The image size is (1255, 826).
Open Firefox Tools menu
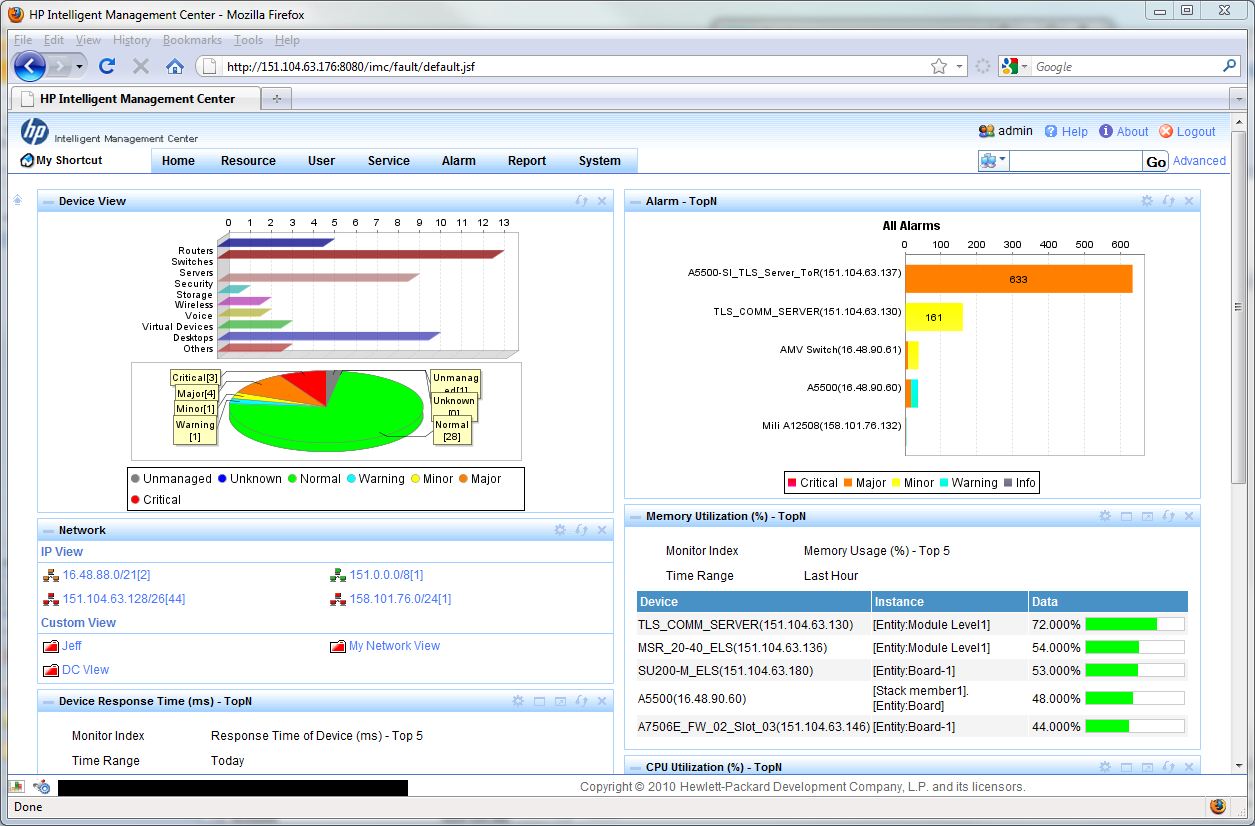click(x=248, y=40)
